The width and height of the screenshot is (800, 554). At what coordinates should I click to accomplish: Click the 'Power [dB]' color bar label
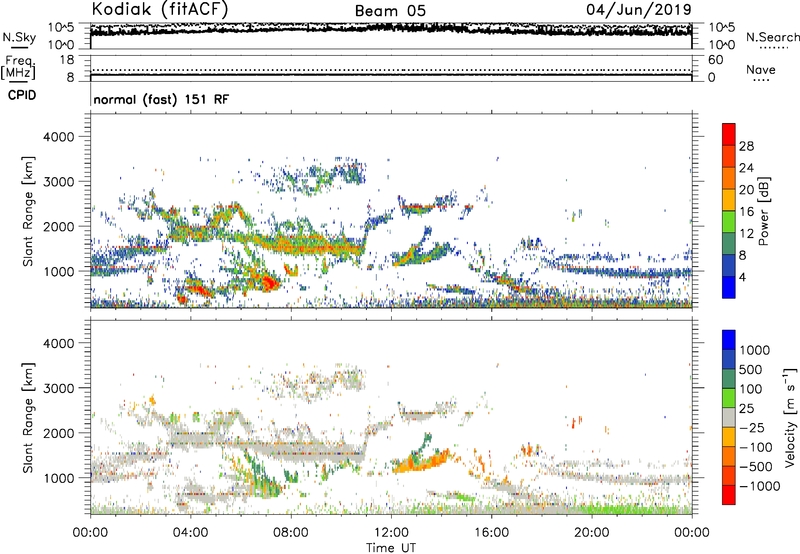763,211
